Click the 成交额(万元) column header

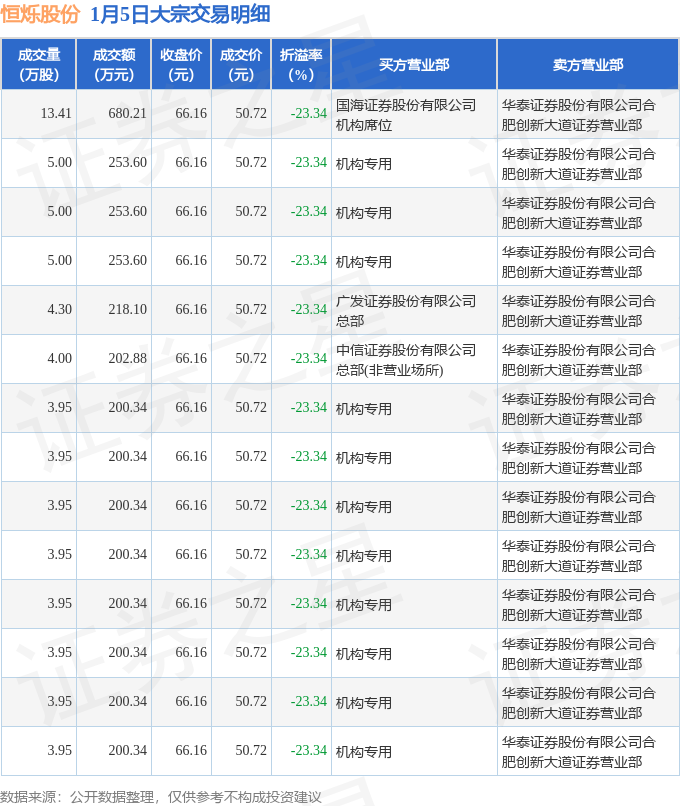113,64
